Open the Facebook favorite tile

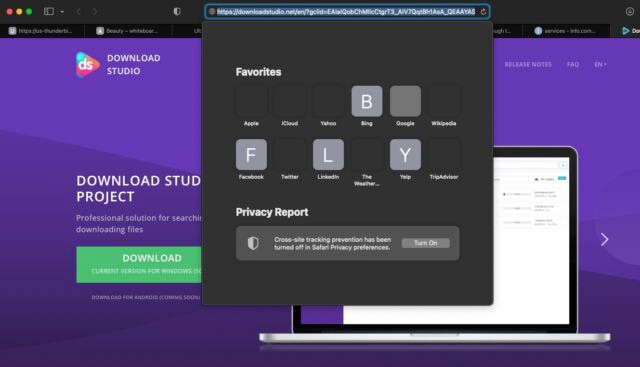[251, 154]
